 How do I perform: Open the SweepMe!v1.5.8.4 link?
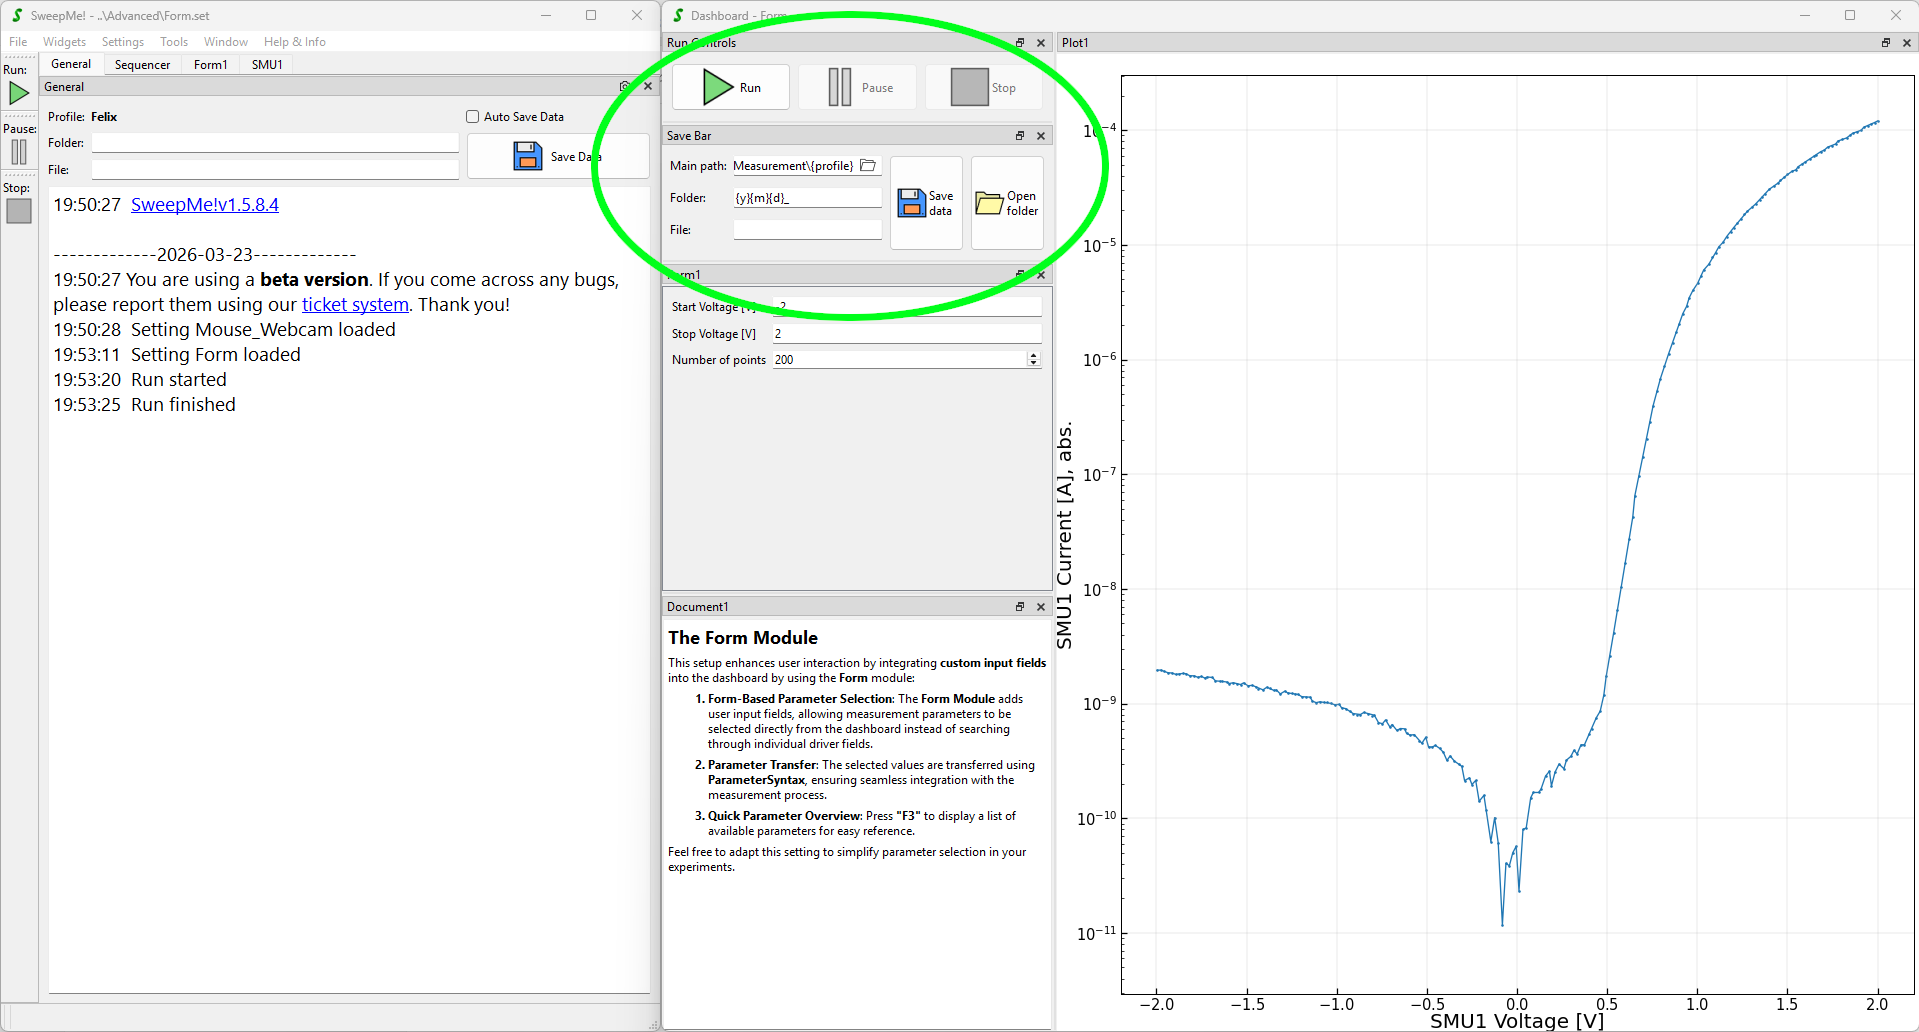[x=205, y=205]
